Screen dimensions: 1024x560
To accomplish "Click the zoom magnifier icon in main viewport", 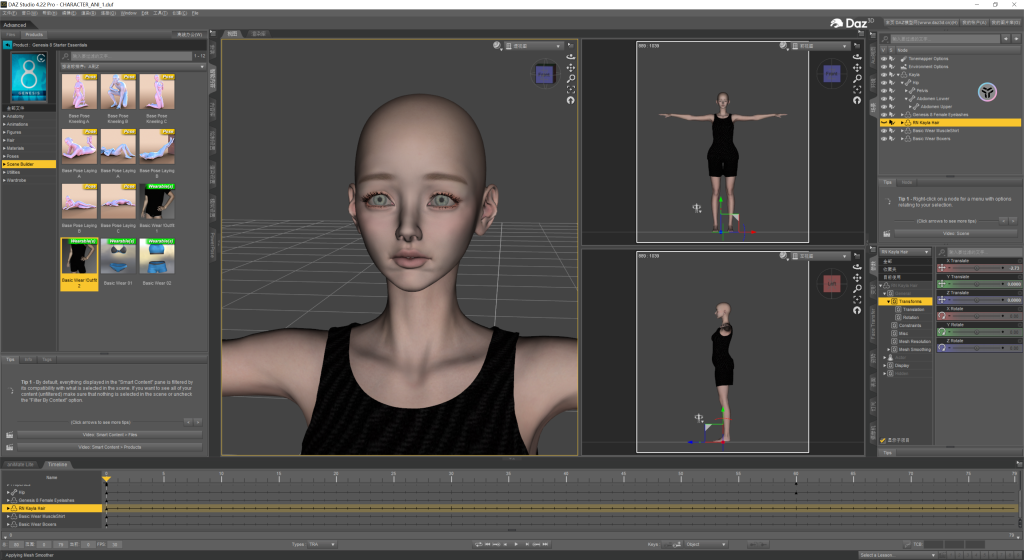I will (x=571, y=78).
